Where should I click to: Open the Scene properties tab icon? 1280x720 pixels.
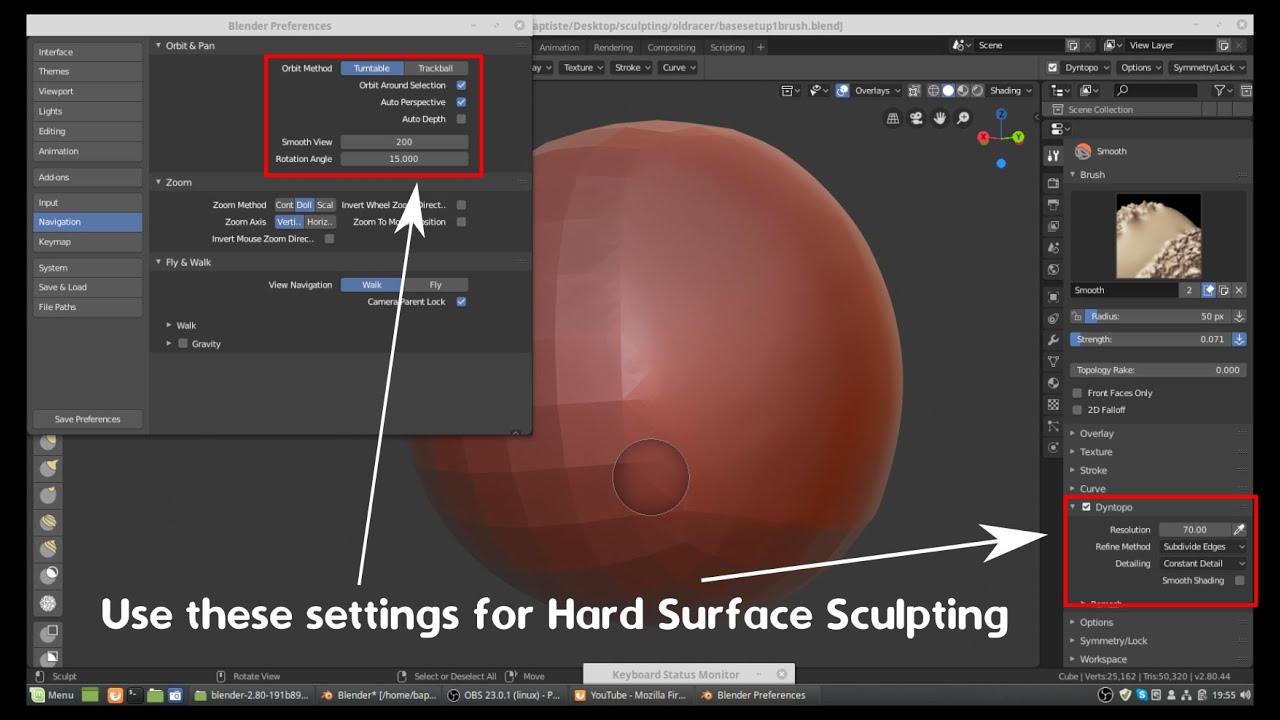1053,247
